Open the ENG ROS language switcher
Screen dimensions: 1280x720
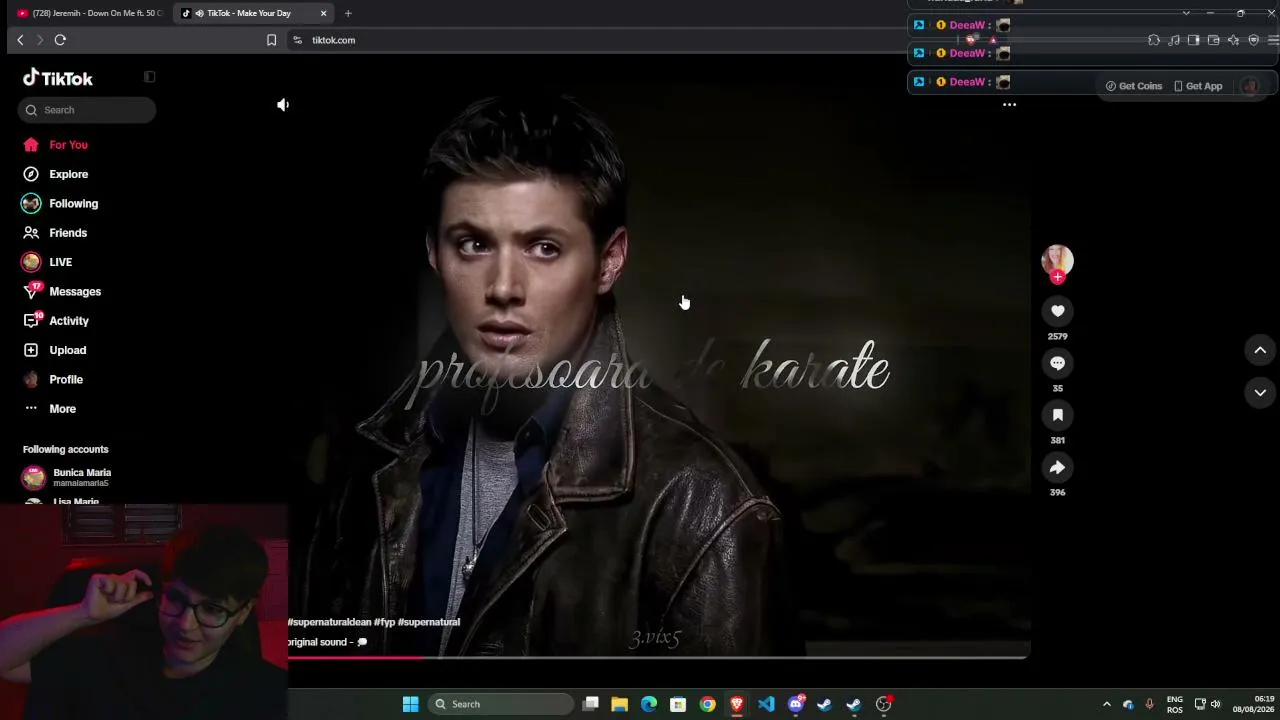(1175, 704)
